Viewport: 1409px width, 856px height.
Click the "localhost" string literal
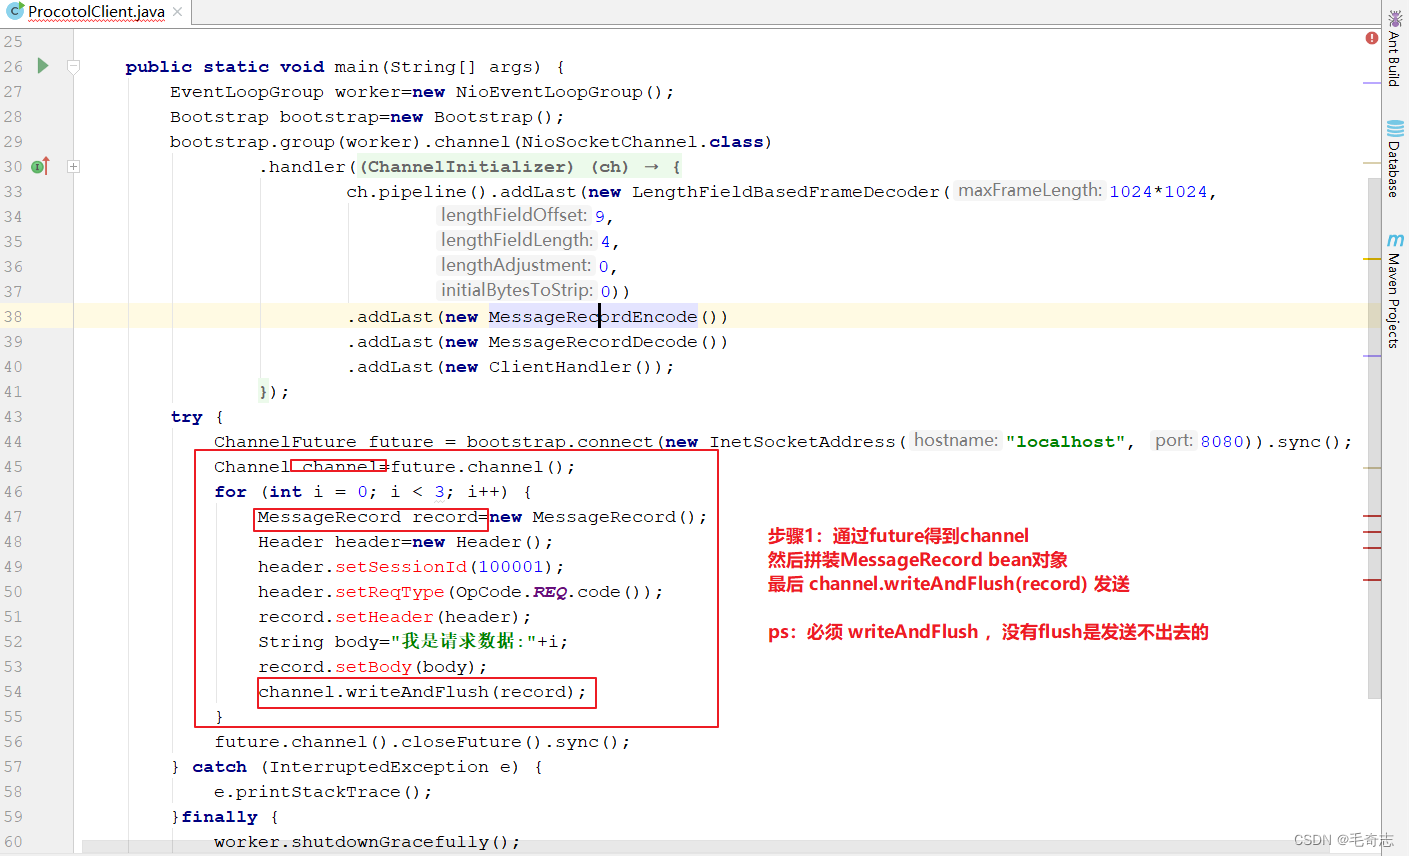(x=1066, y=442)
